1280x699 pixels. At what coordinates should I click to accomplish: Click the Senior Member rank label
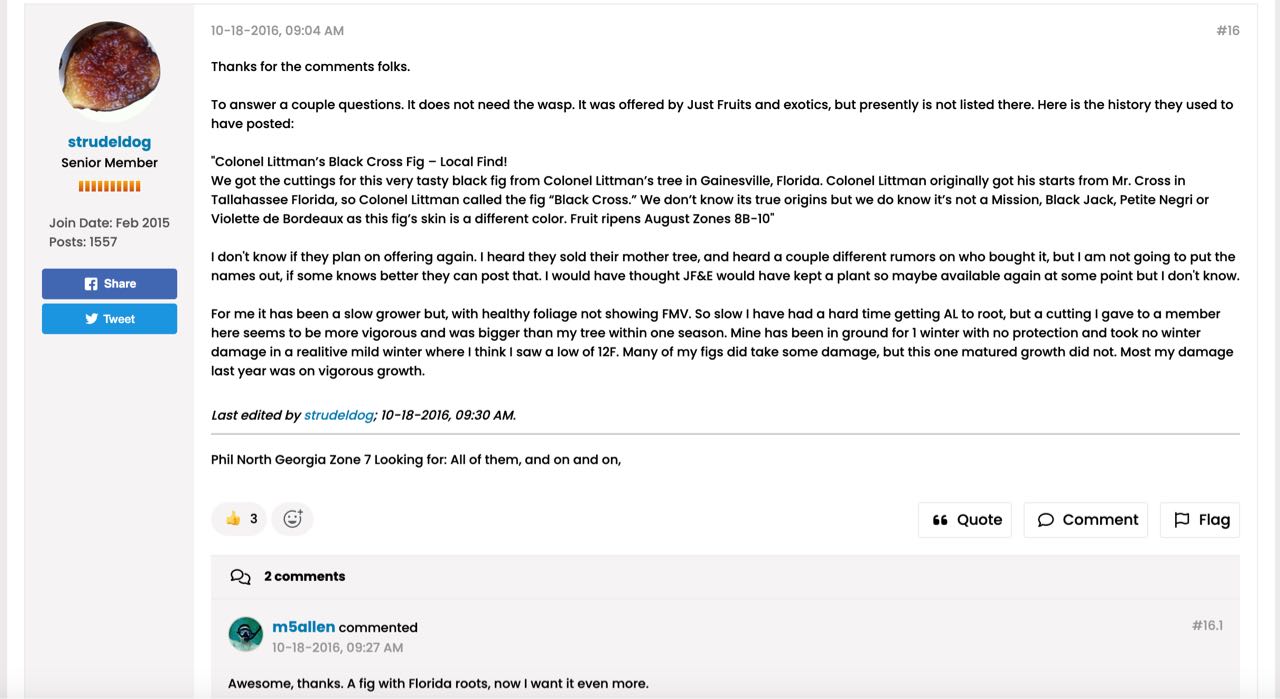click(x=110, y=163)
